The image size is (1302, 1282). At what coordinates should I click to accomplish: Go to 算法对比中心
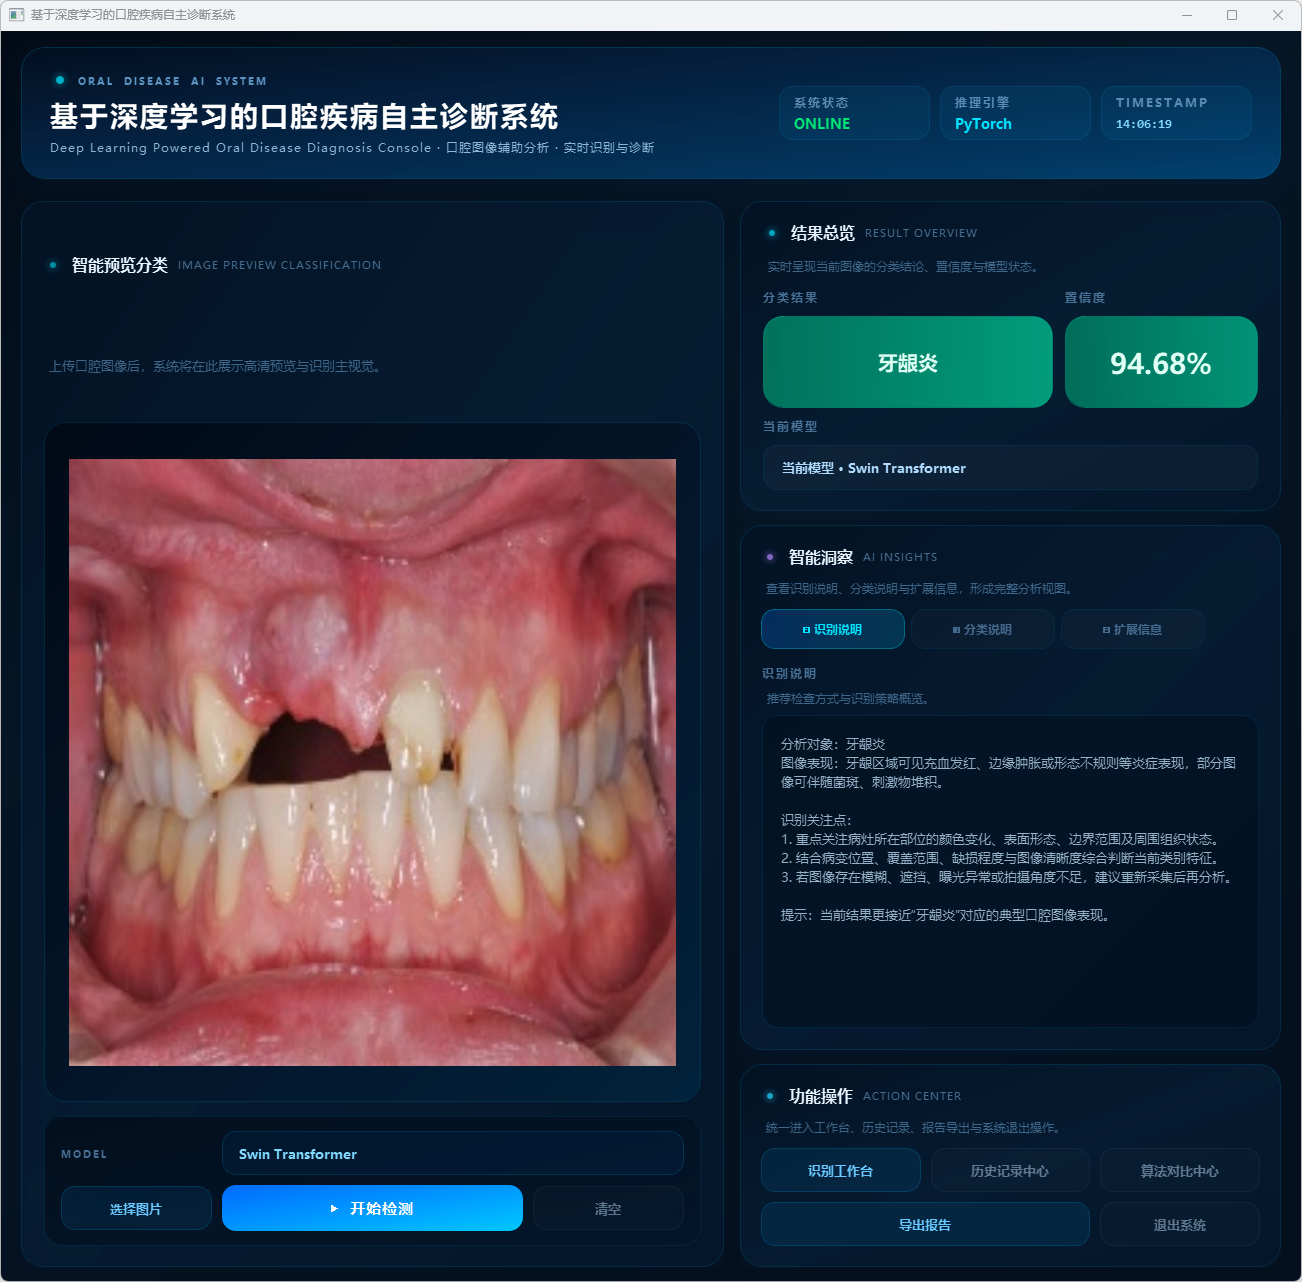coord(1179,1171)
